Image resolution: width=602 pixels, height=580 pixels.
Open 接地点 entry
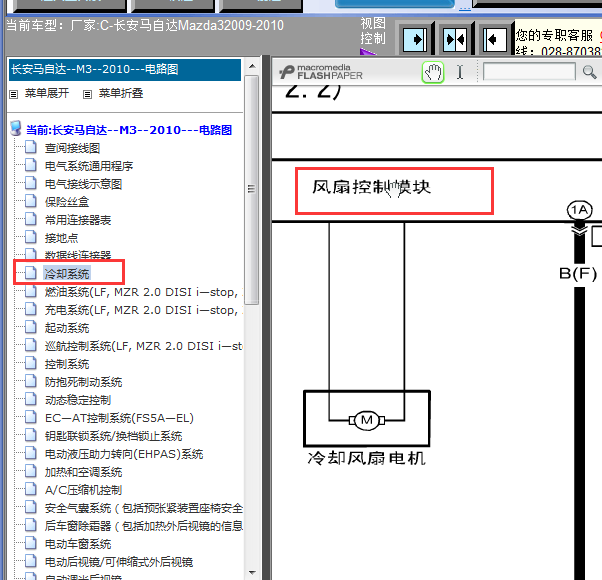coord(61,238)
